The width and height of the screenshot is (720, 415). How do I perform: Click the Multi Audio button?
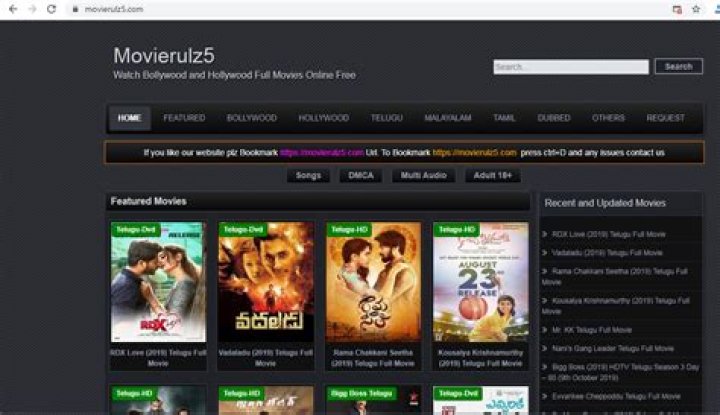pos(423,176)
